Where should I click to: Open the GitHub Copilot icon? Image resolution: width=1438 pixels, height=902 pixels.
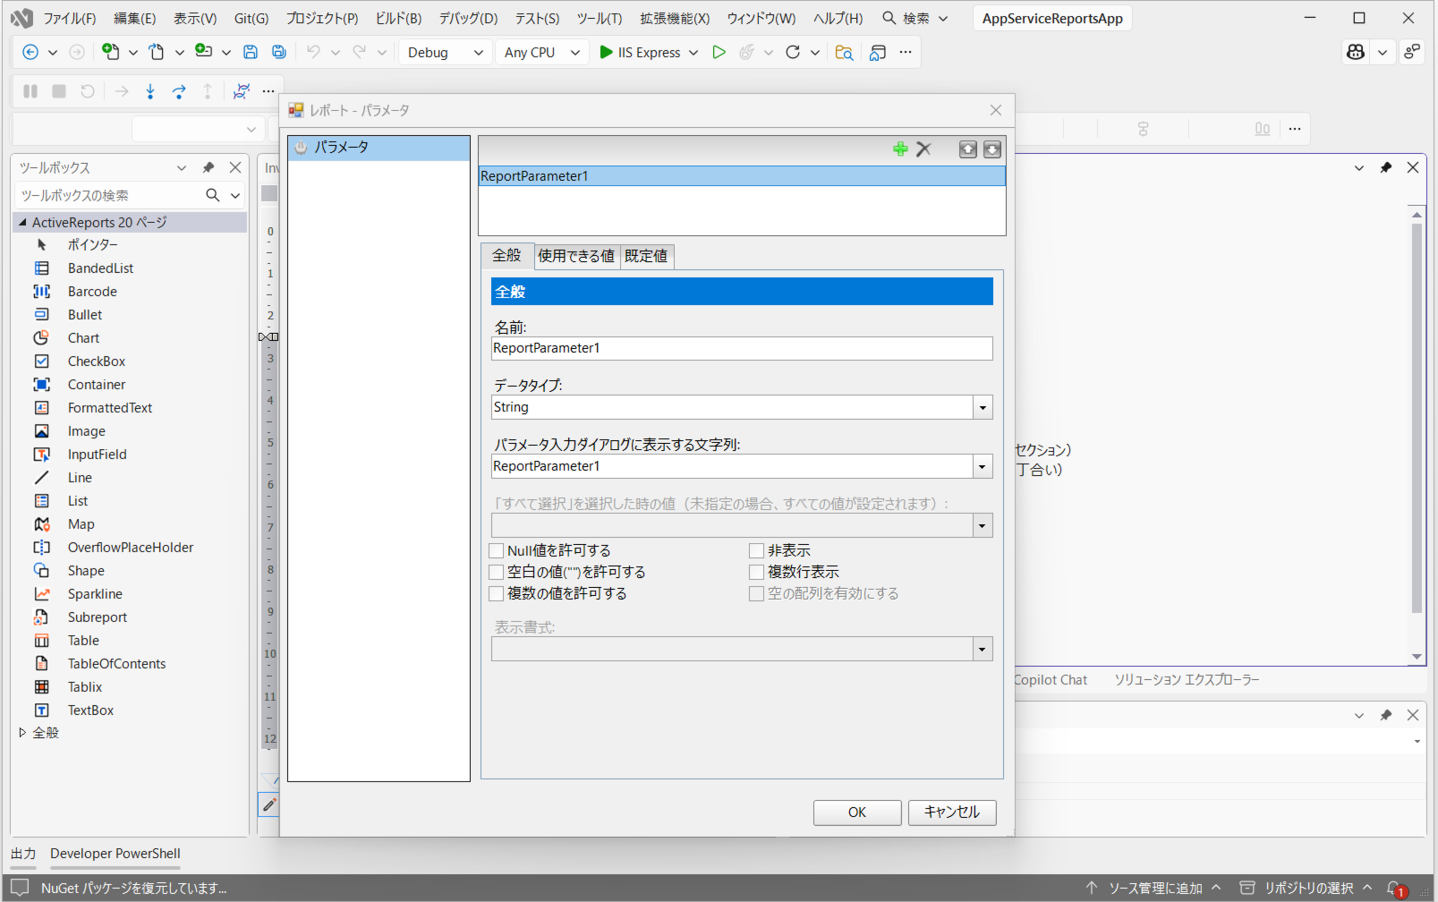click(x=1356, y=52)
